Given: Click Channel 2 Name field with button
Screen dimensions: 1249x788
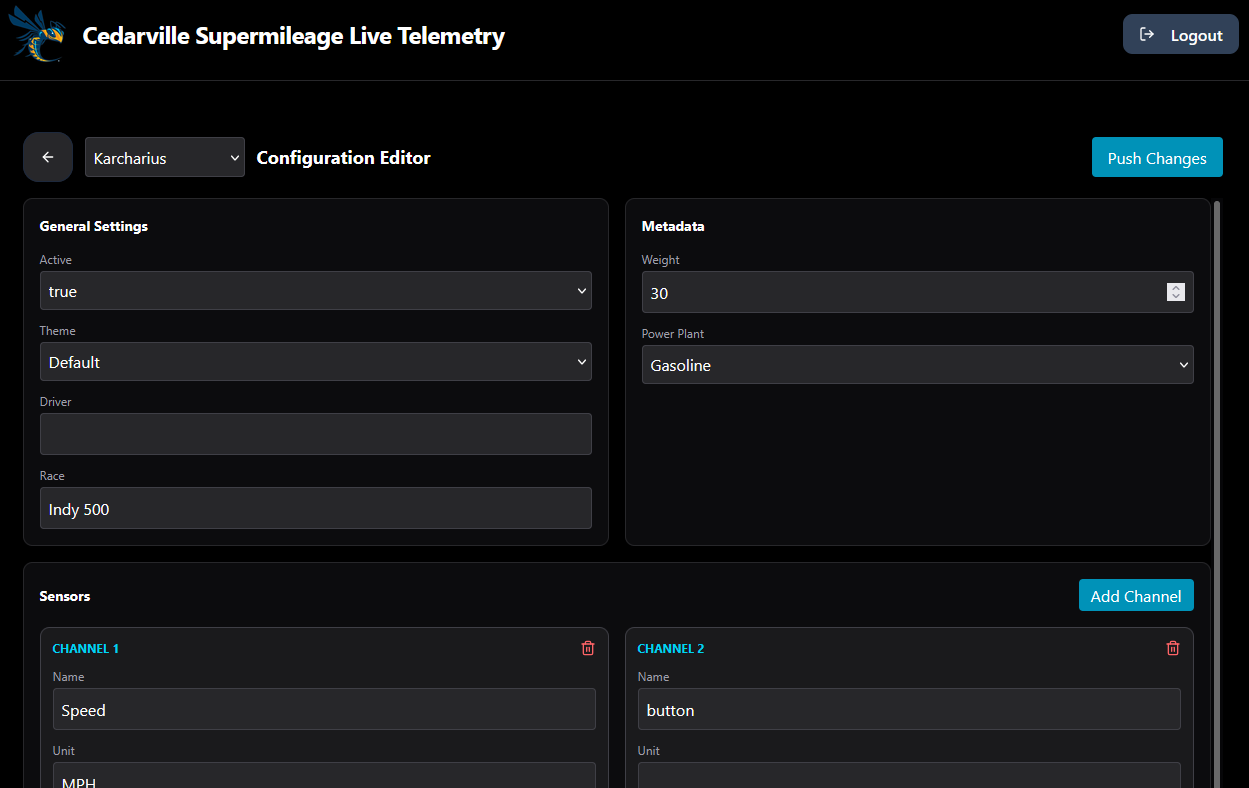Looking at the screenshot, I should [909, 709].
